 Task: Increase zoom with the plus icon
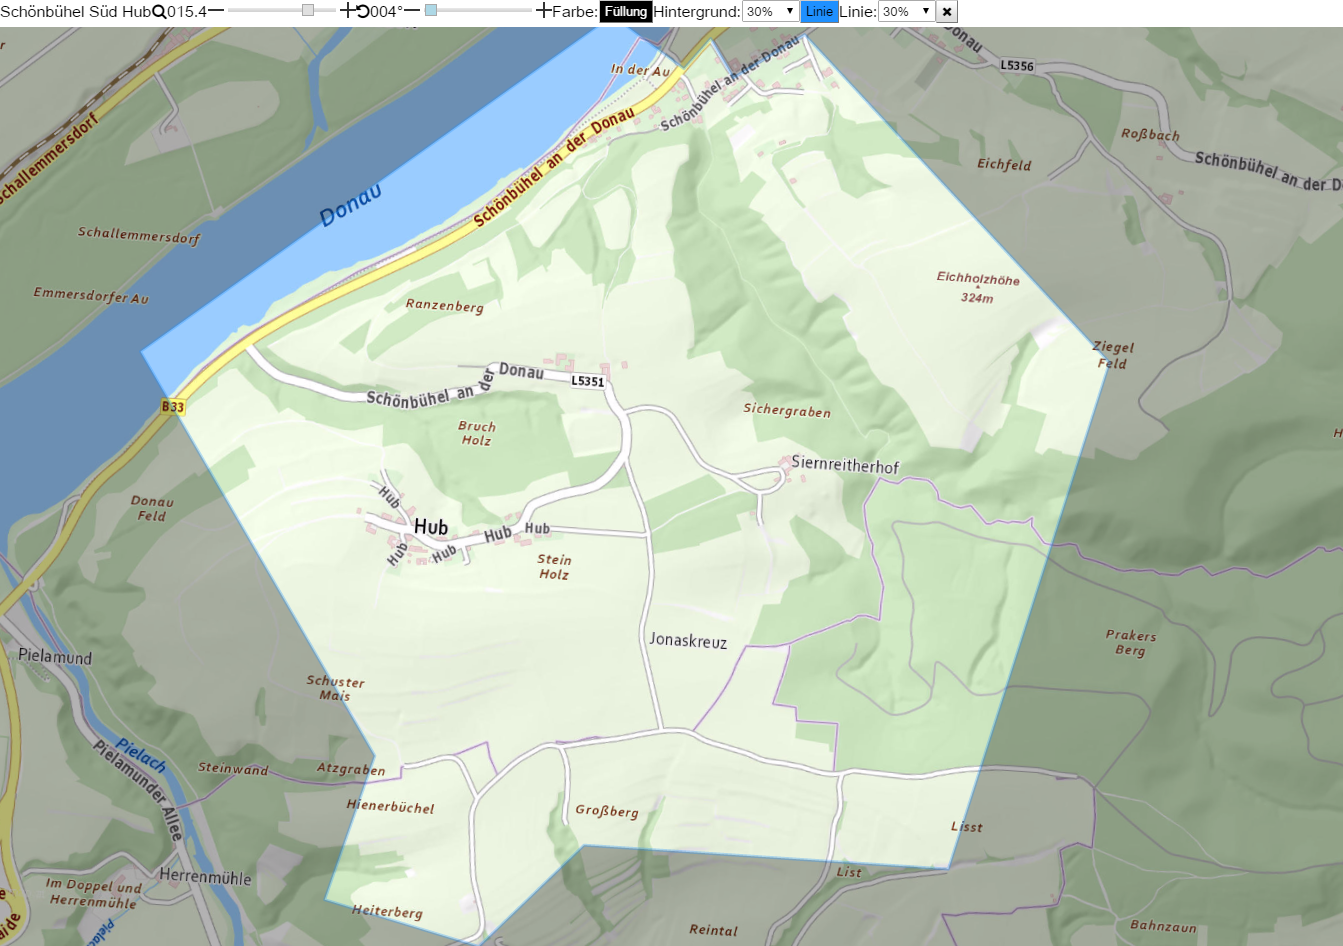tap(347, 11)
